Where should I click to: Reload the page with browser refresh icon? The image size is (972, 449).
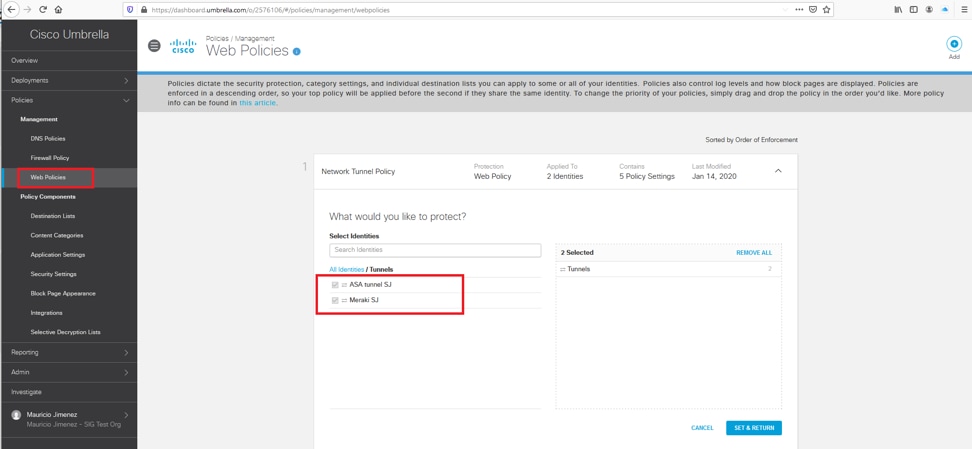pyautogui.click(x=43, y=10)
